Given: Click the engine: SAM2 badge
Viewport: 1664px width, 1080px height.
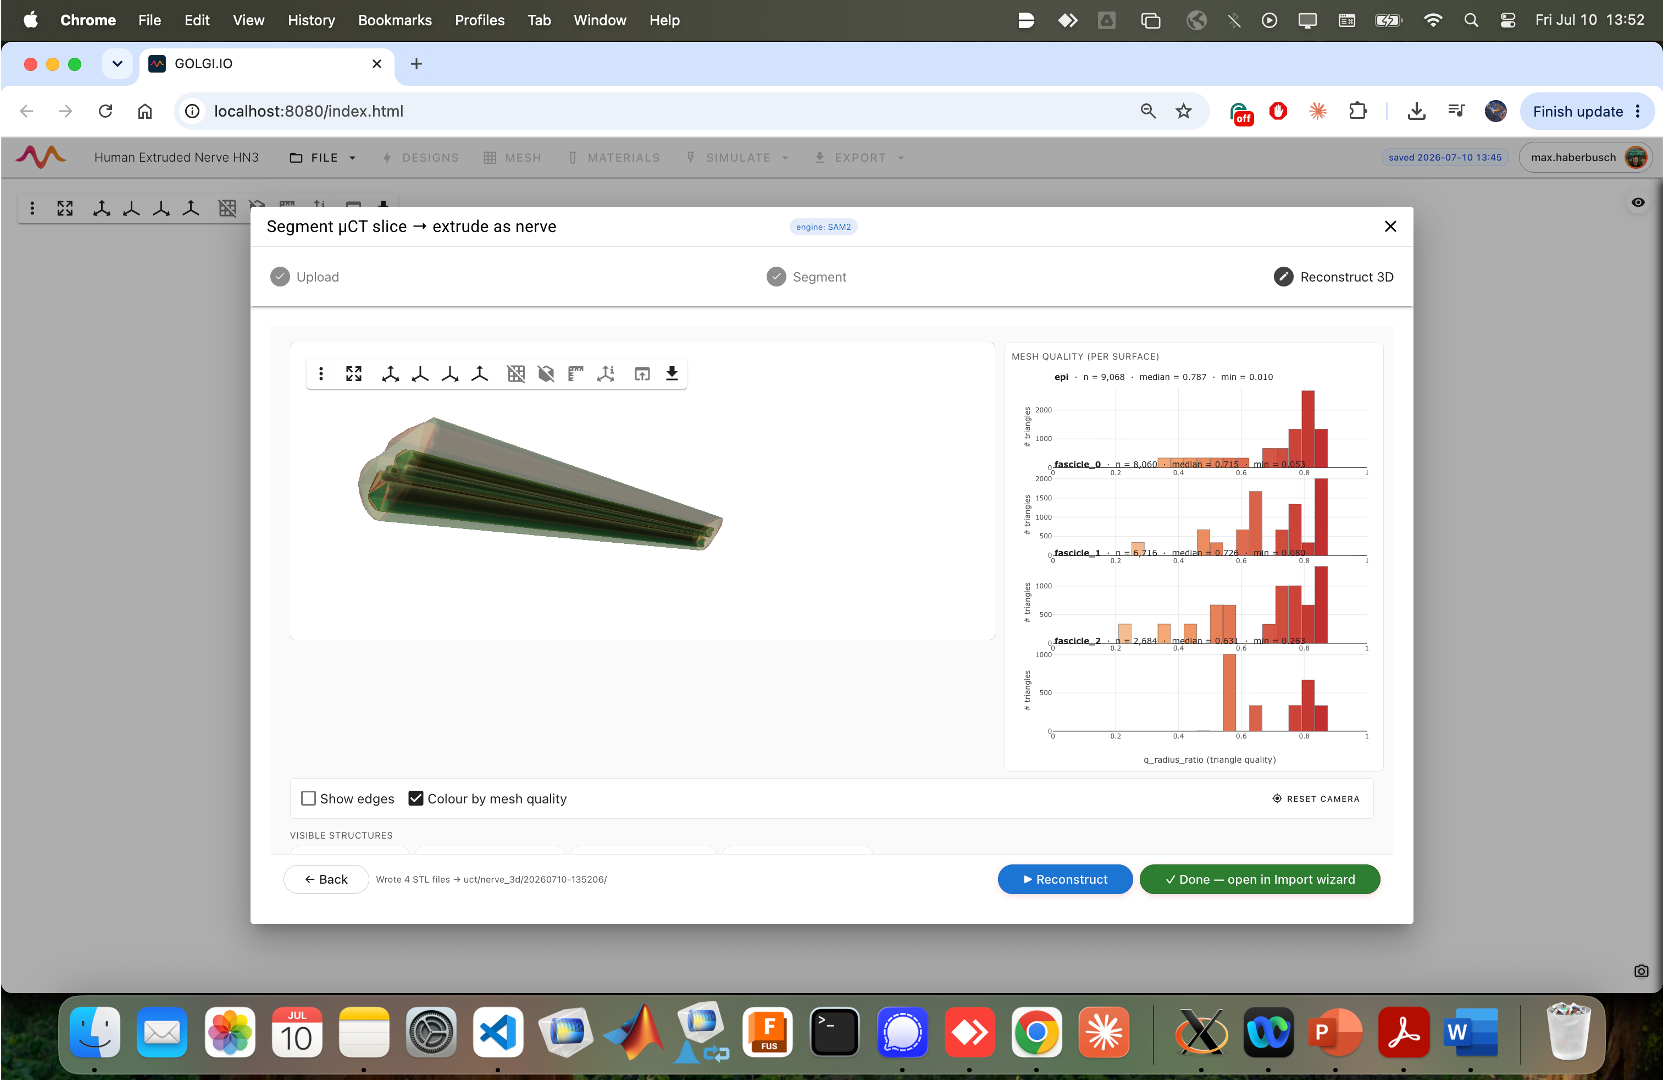Looking at the screenshot, I should 824,227.
